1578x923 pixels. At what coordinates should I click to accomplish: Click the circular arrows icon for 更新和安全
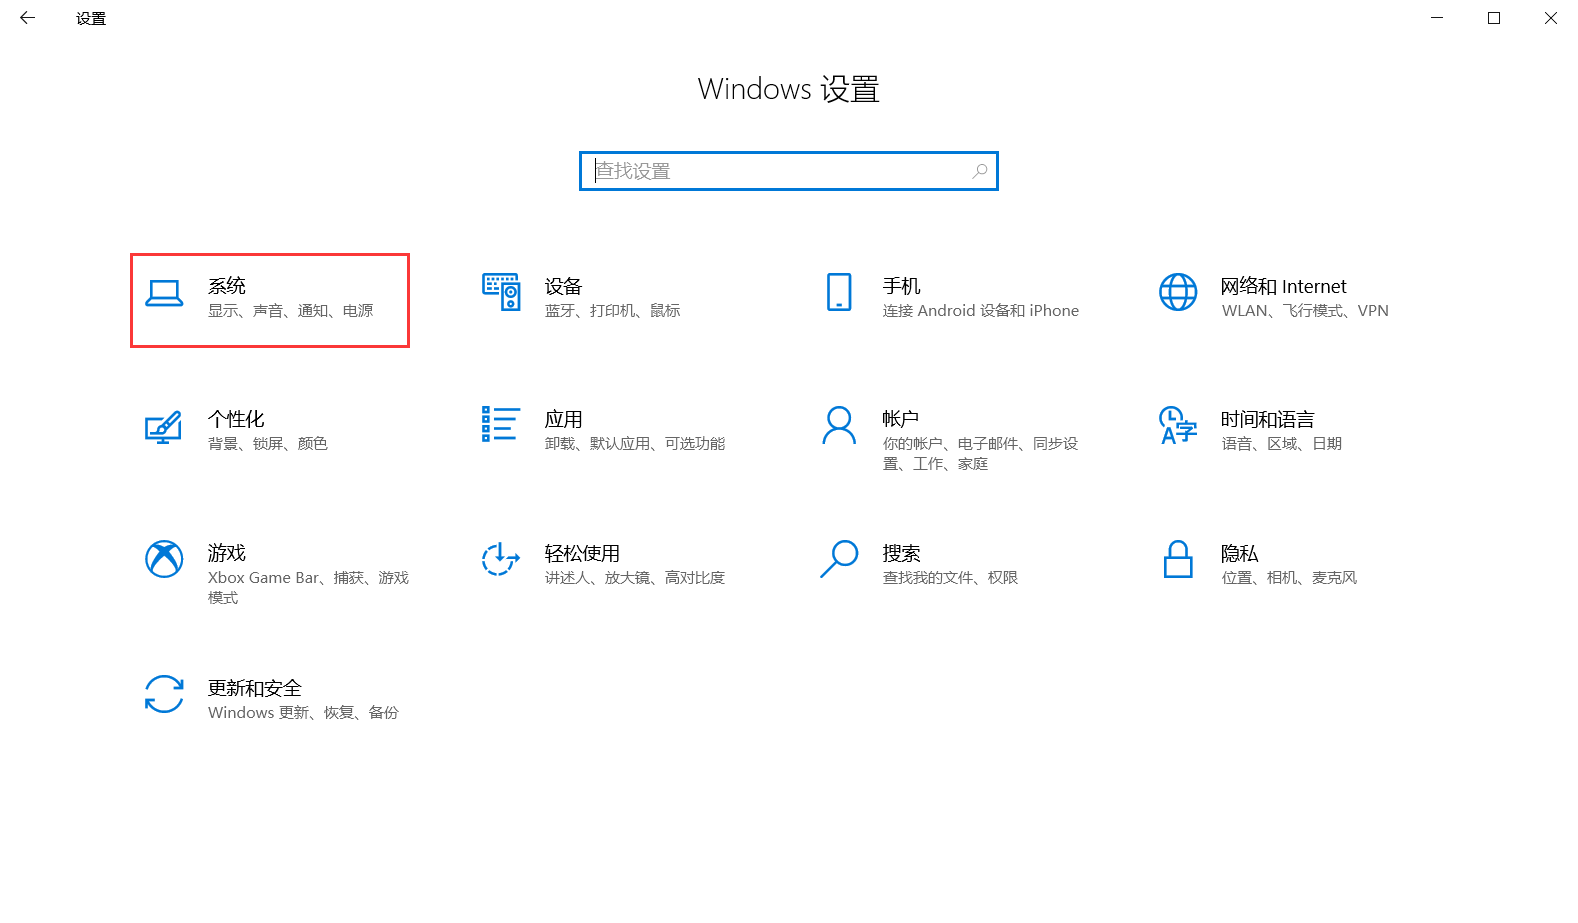[164, 694]
